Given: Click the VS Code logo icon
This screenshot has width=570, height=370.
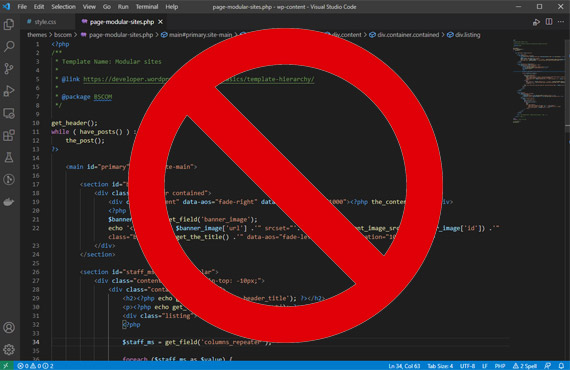Looking at the screenshot, I should point(6,7).
